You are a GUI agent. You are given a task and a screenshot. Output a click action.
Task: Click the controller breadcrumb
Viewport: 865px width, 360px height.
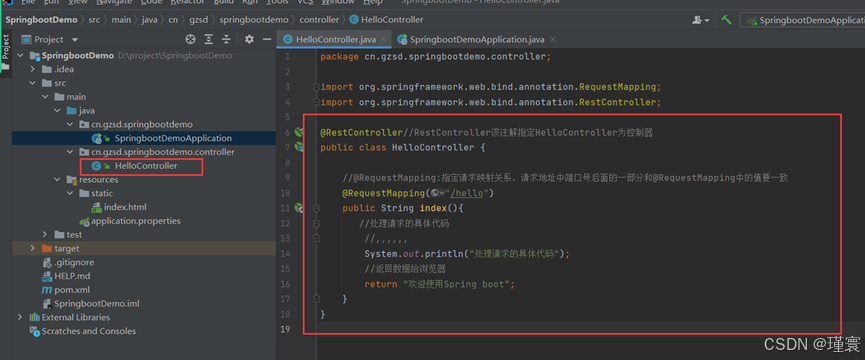click(319, 20)
